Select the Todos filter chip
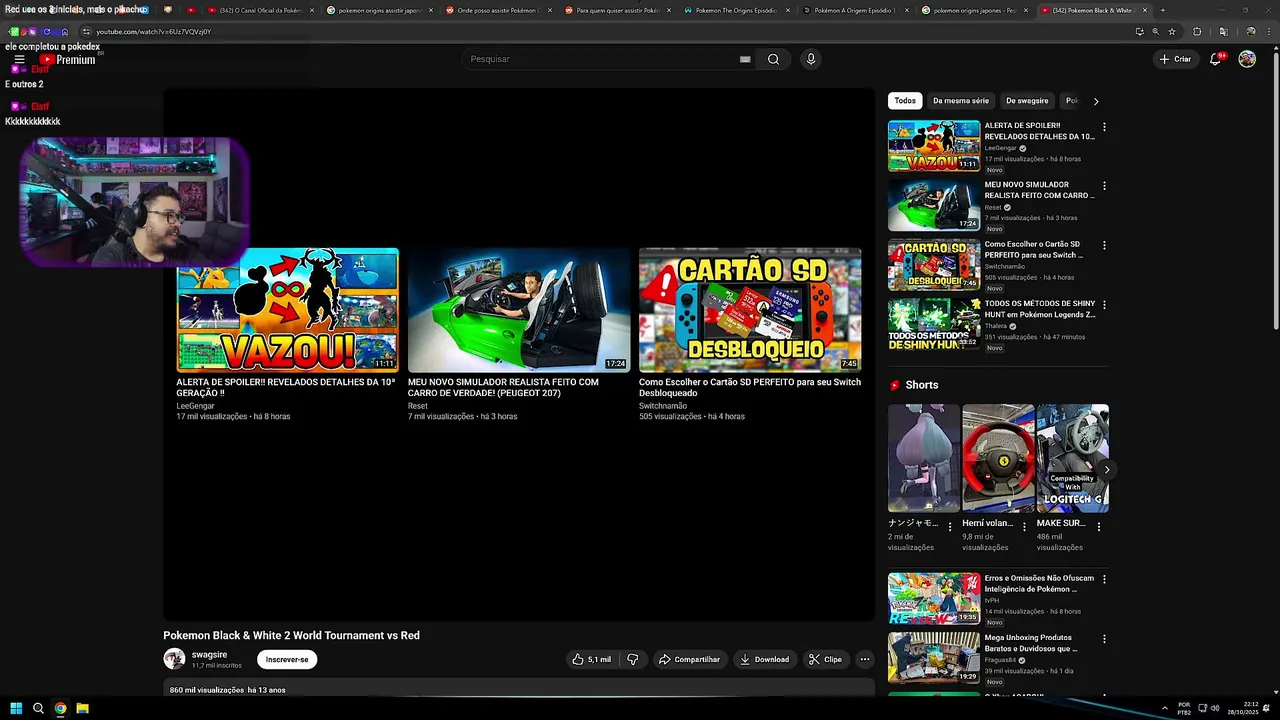Screen dimensions: 1280x720 coord(905,101)
